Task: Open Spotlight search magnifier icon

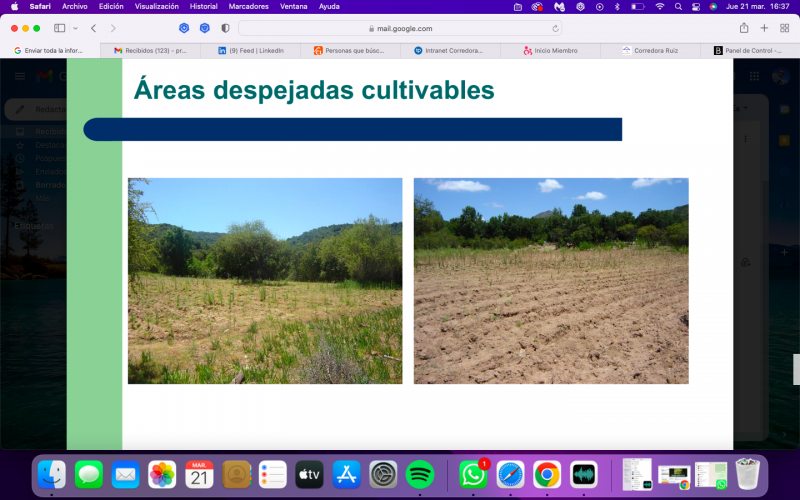Action: pos(678,7)
